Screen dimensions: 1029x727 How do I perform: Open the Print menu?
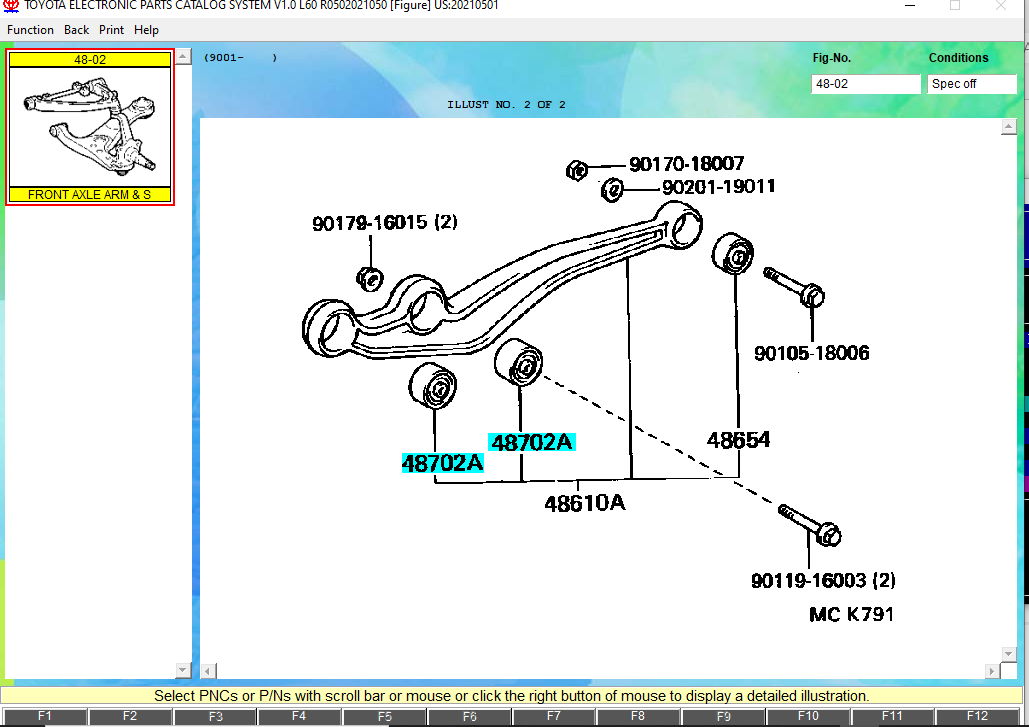coord(111,30)
